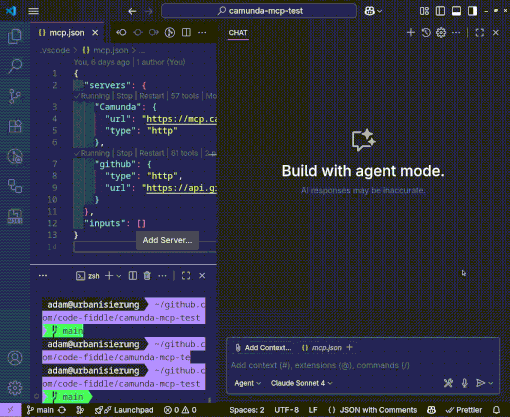Go back with the navigation arrow
The width and height of the screenshot is (510, 417).
click(132, 11)
